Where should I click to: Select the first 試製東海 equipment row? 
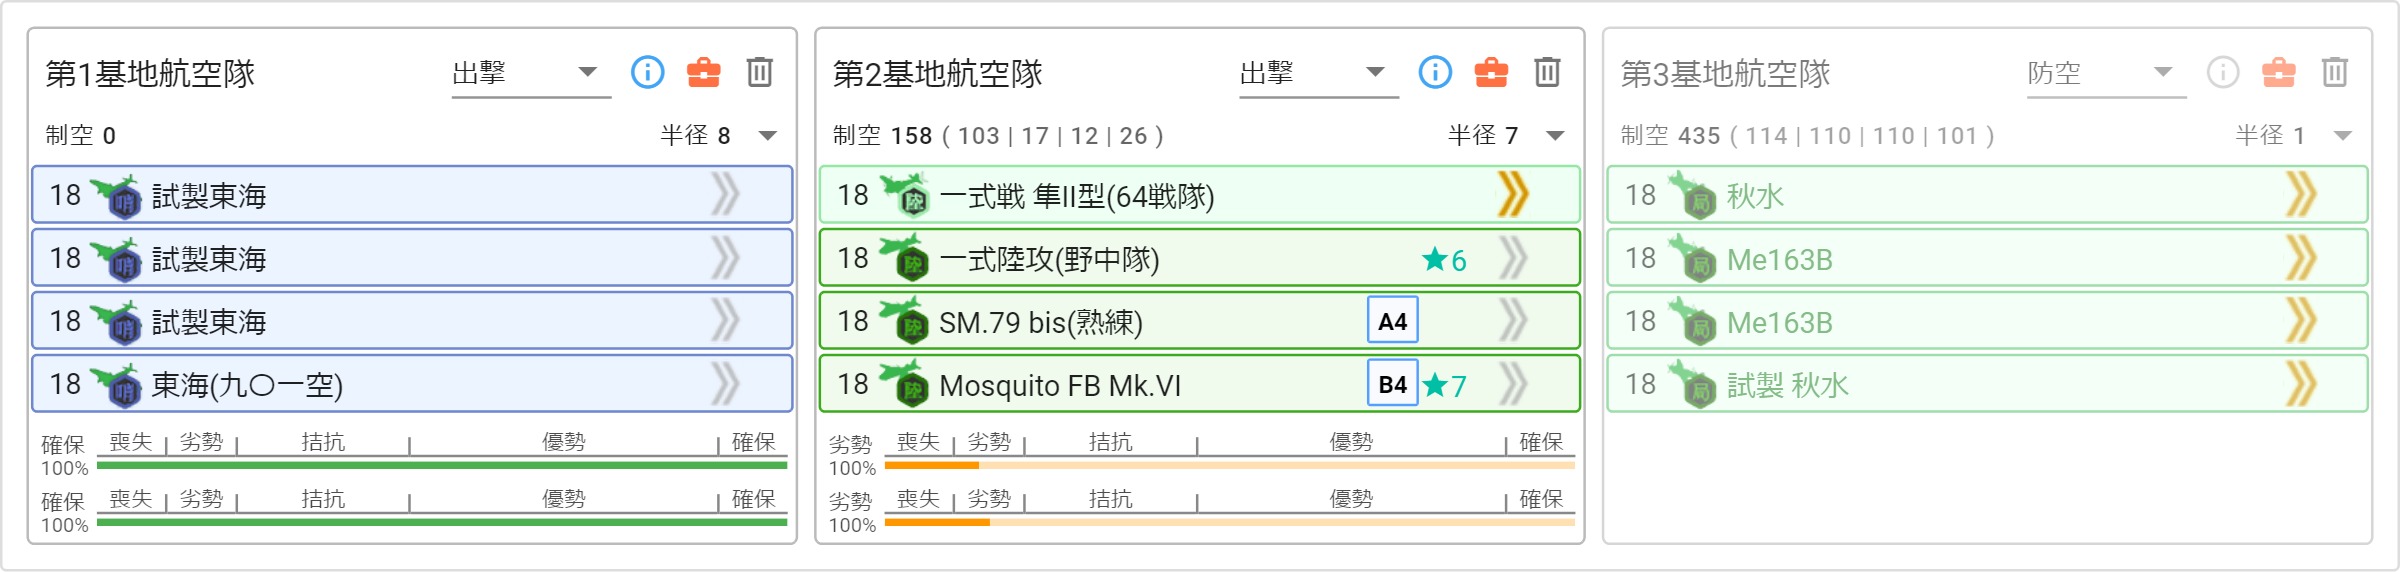point(412,194)
